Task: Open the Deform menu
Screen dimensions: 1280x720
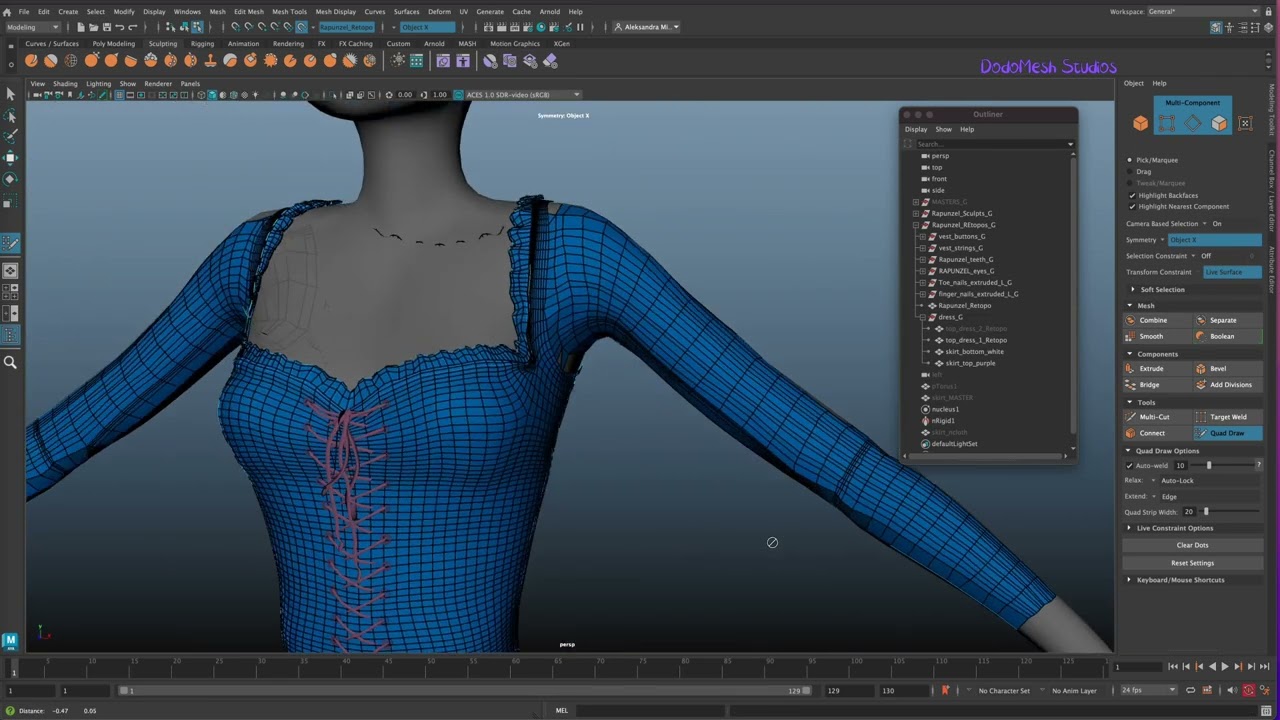Action: coord(439,12)
